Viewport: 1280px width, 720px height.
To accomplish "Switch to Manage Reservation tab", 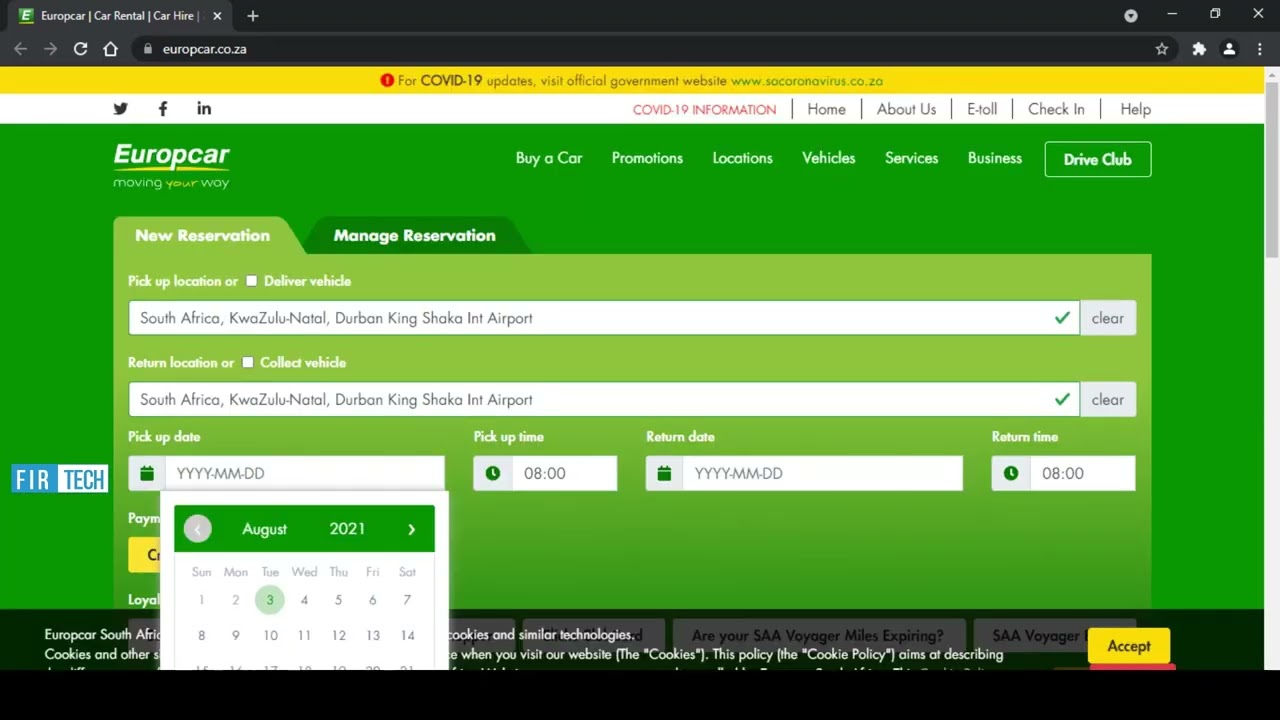I will coord(414,236).
